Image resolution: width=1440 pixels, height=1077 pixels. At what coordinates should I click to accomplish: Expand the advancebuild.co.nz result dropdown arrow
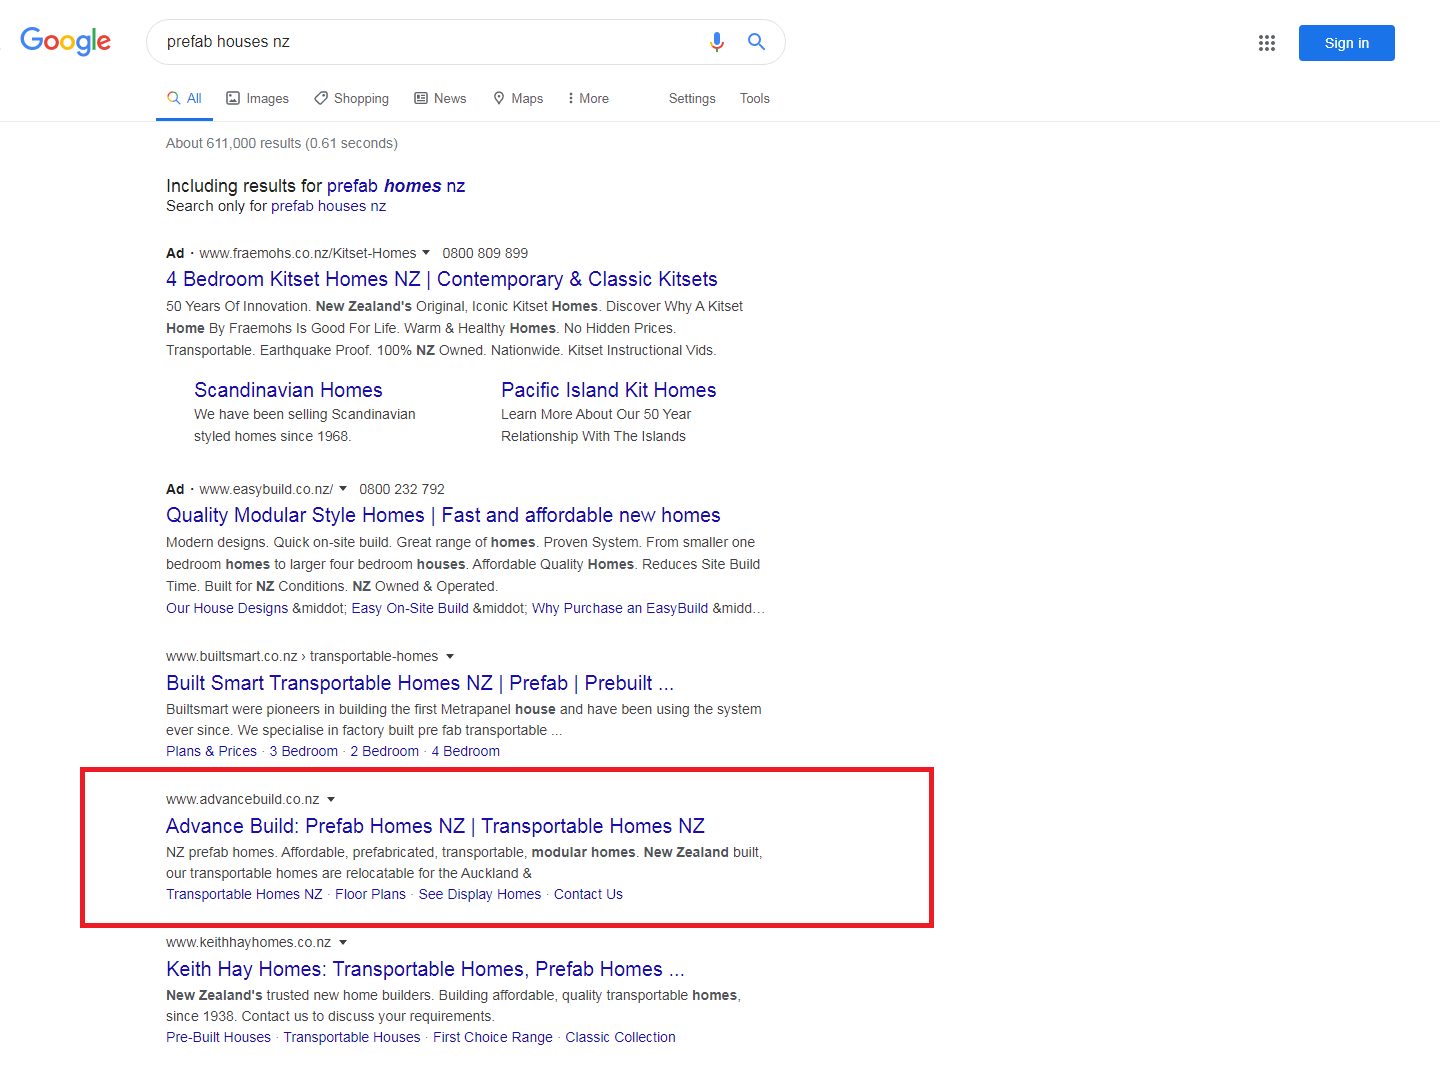331,799
